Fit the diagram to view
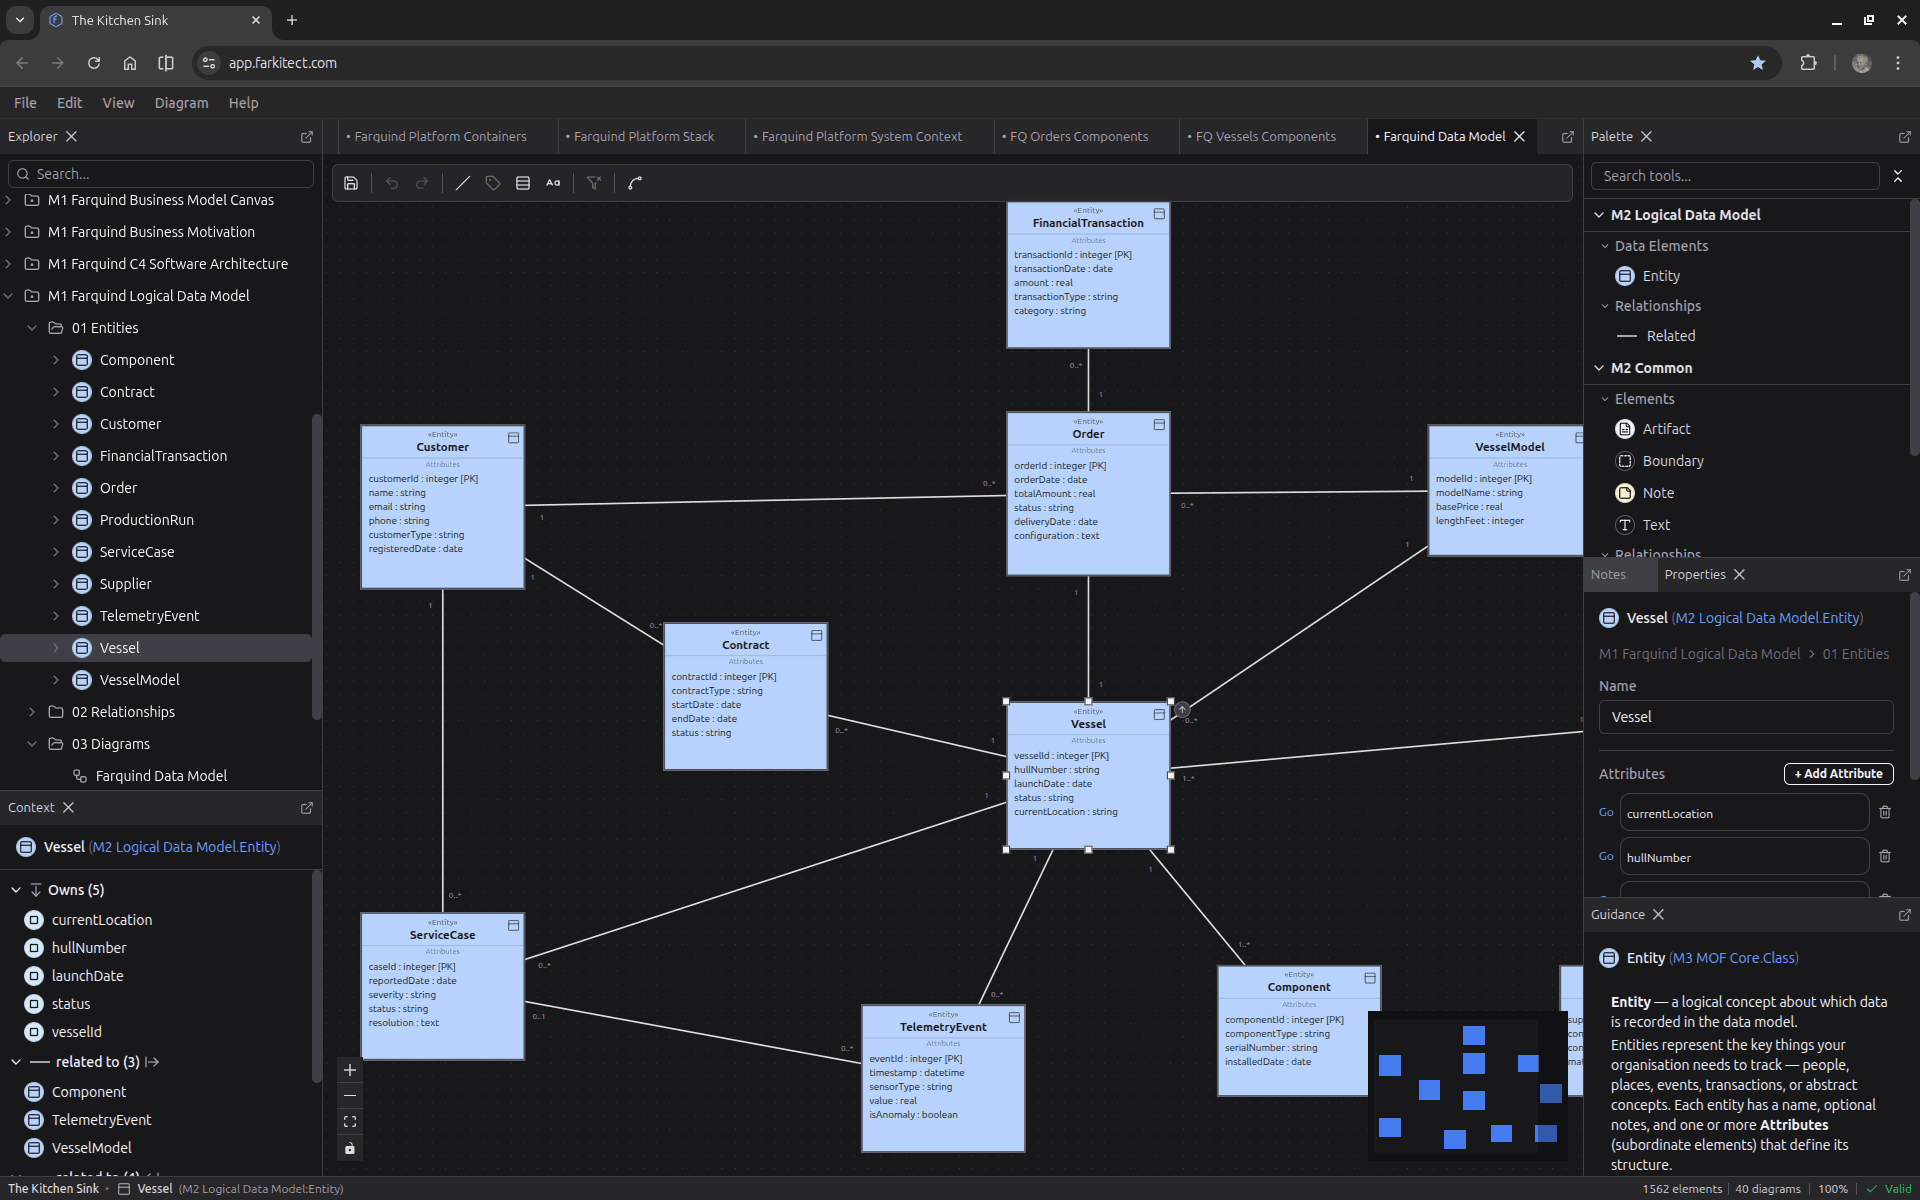 coord(350,1122)
